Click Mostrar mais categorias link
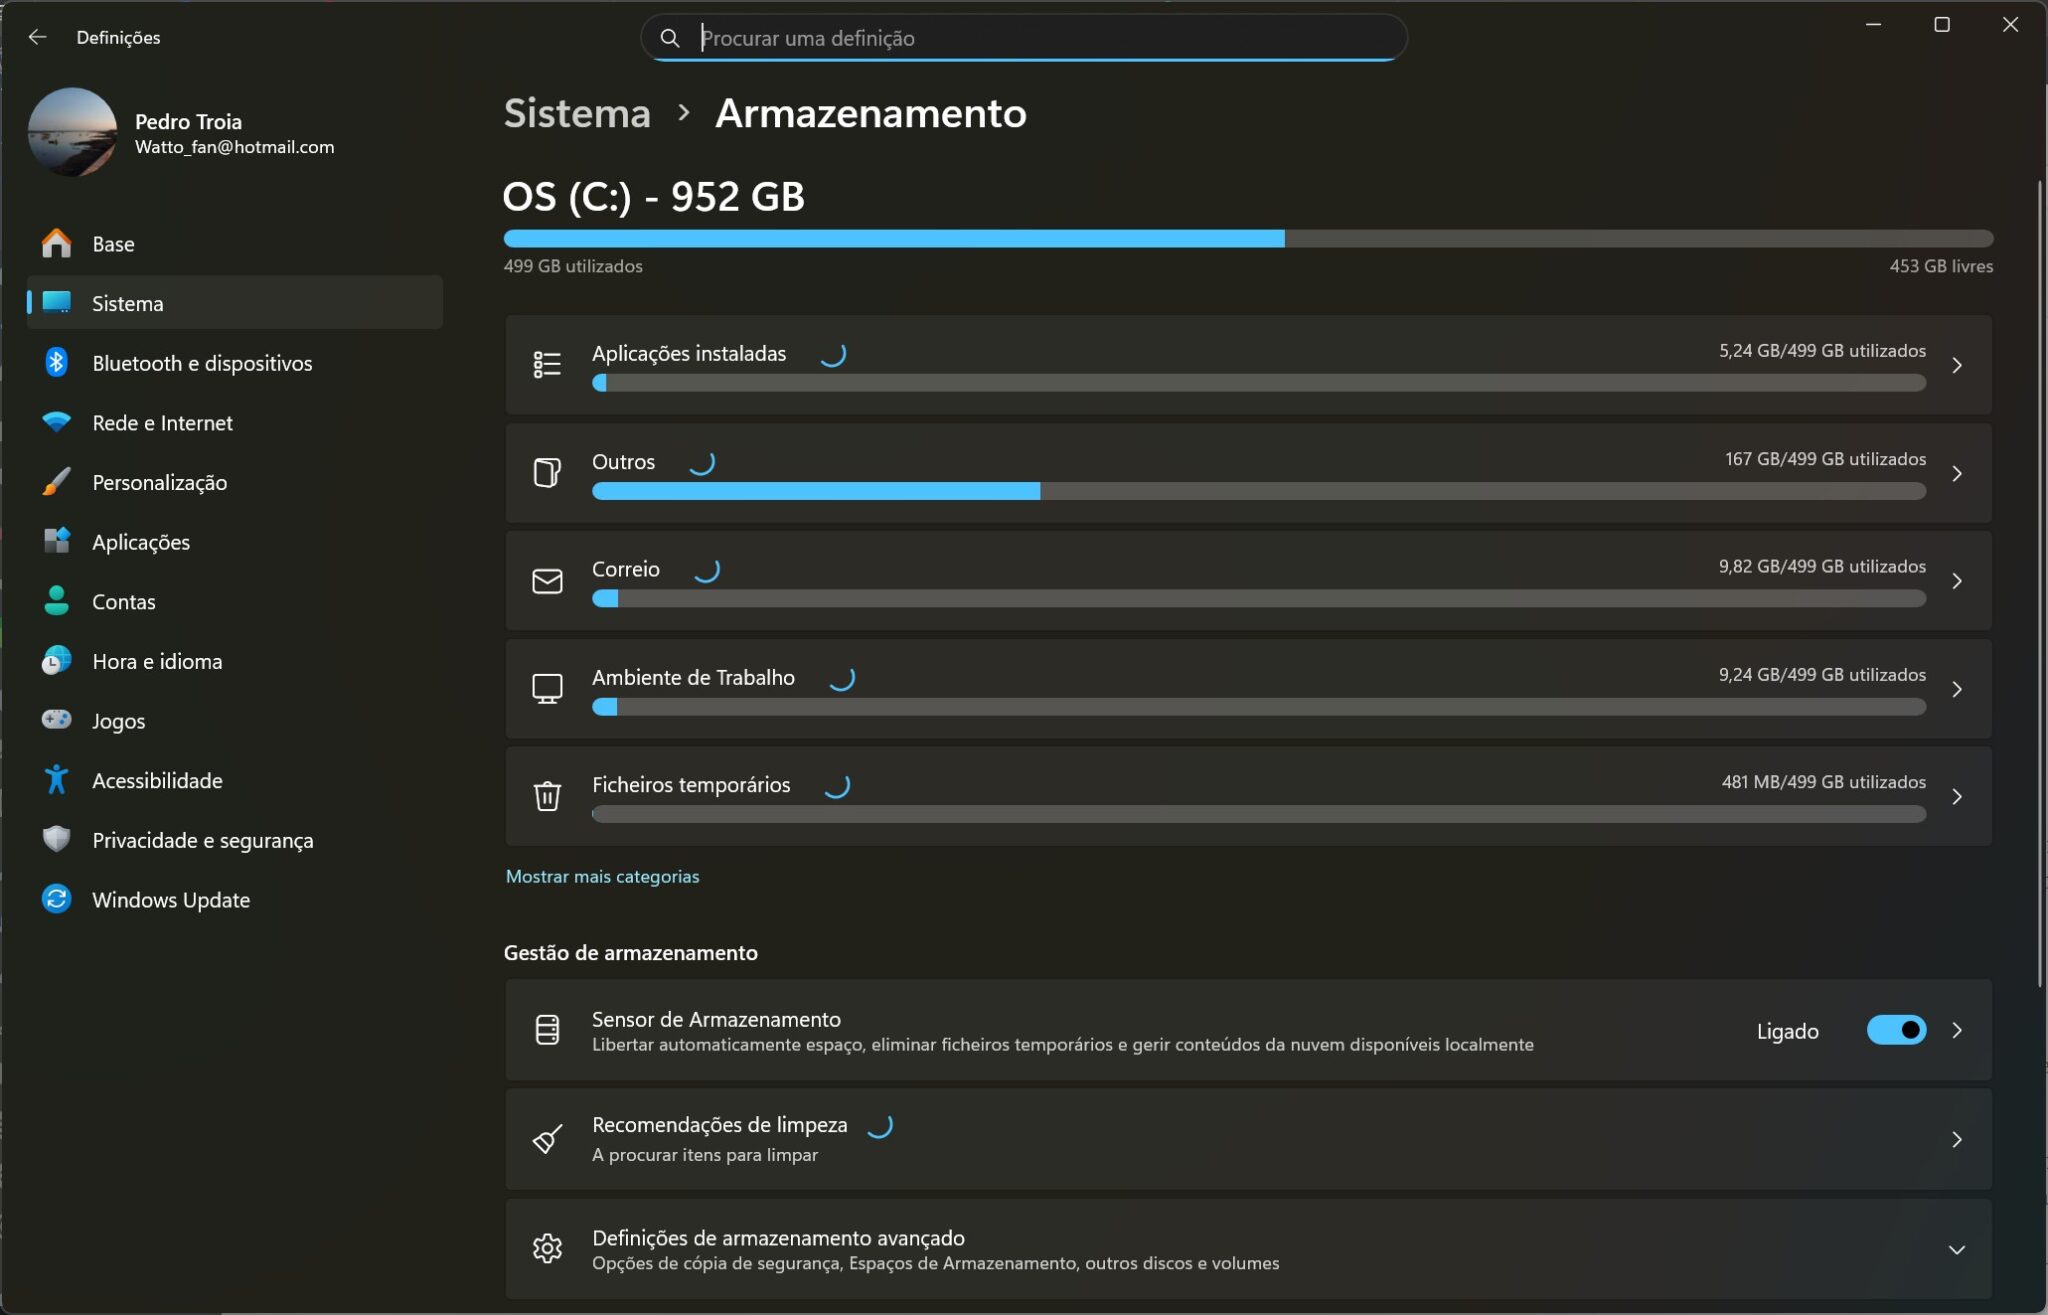The height and width of the screenshot is (1315, 2048). (602, 876)
